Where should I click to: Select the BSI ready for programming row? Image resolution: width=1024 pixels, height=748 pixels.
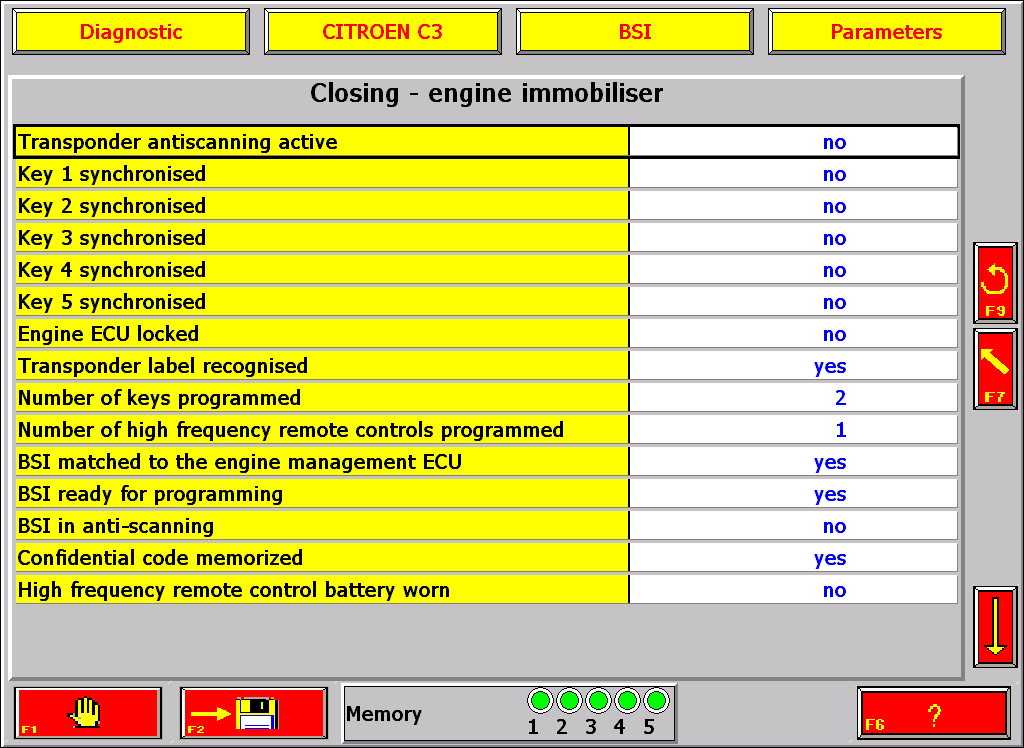487,494
